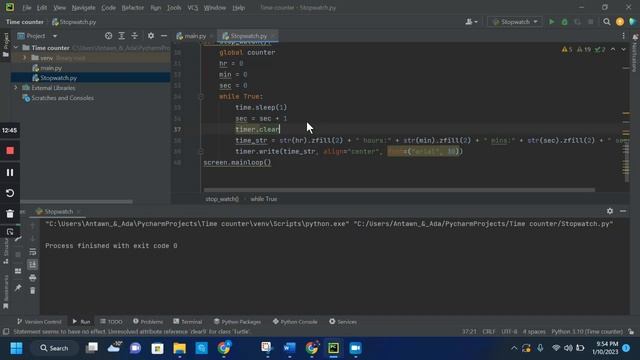Click the print icon in run console
The width and height of the screenshot is (640, 360).
pos(33,278)
